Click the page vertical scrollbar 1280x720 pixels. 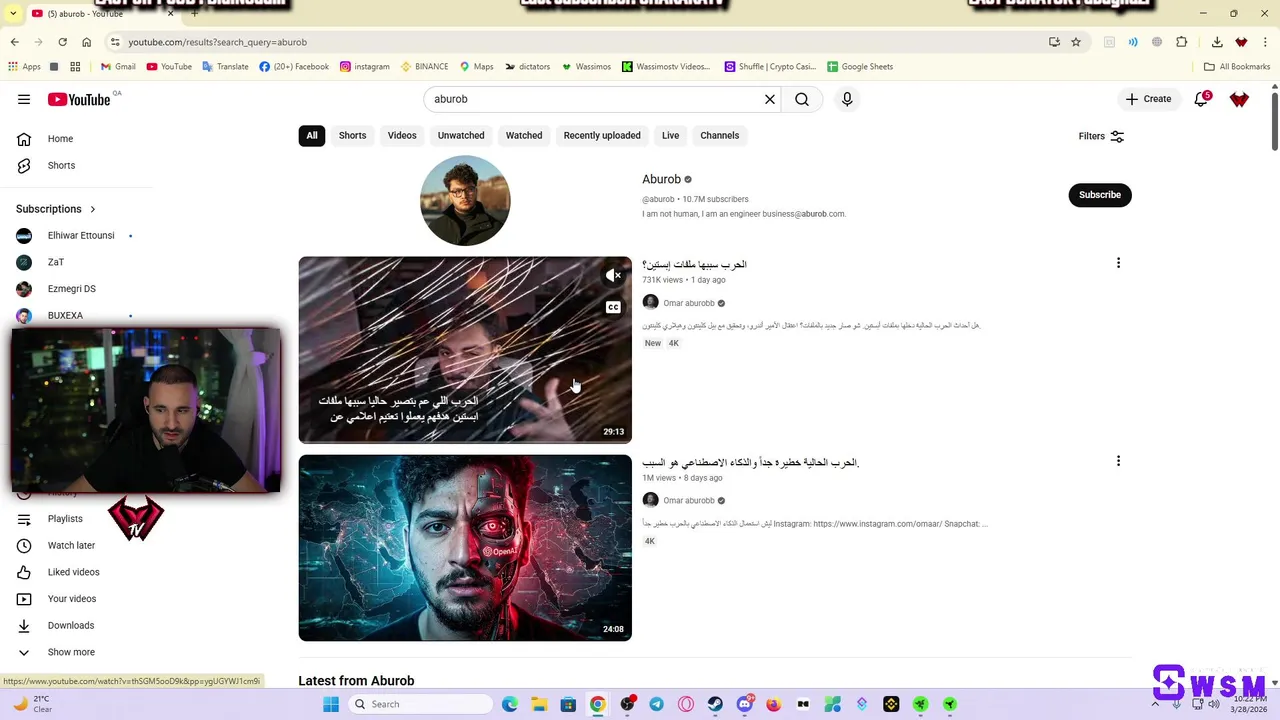tap(1274, 120)
